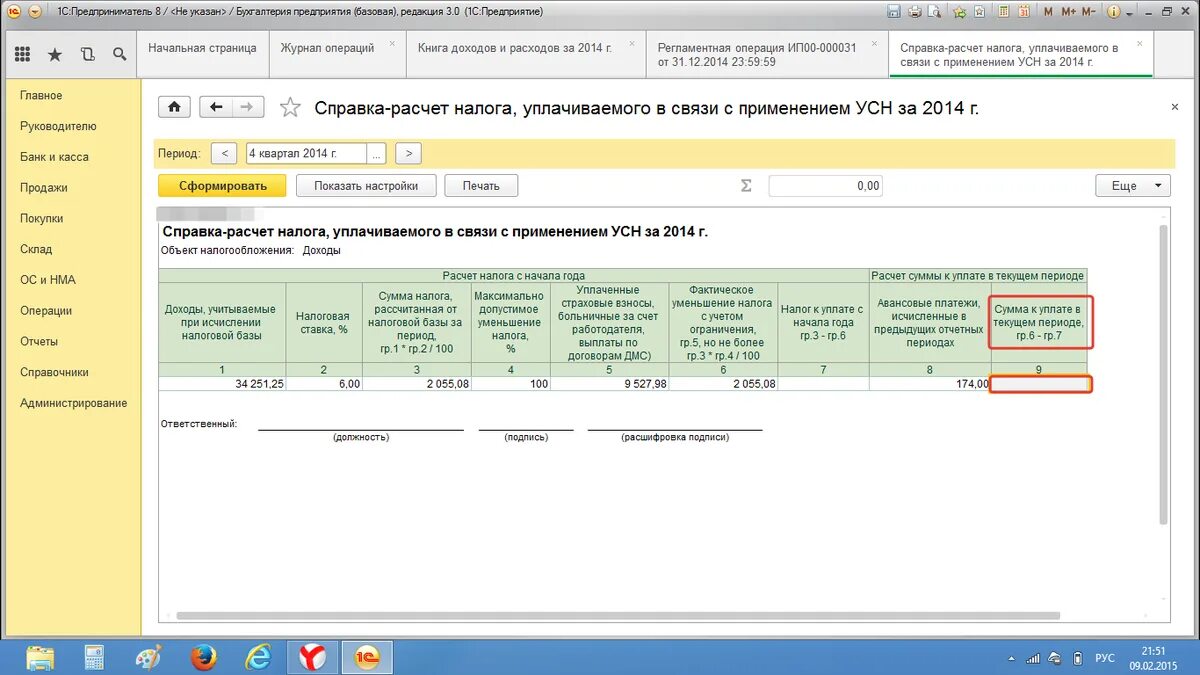1200x675 pixels.
Task: Close the Регламентная операция tab
Action: [873, 44]
